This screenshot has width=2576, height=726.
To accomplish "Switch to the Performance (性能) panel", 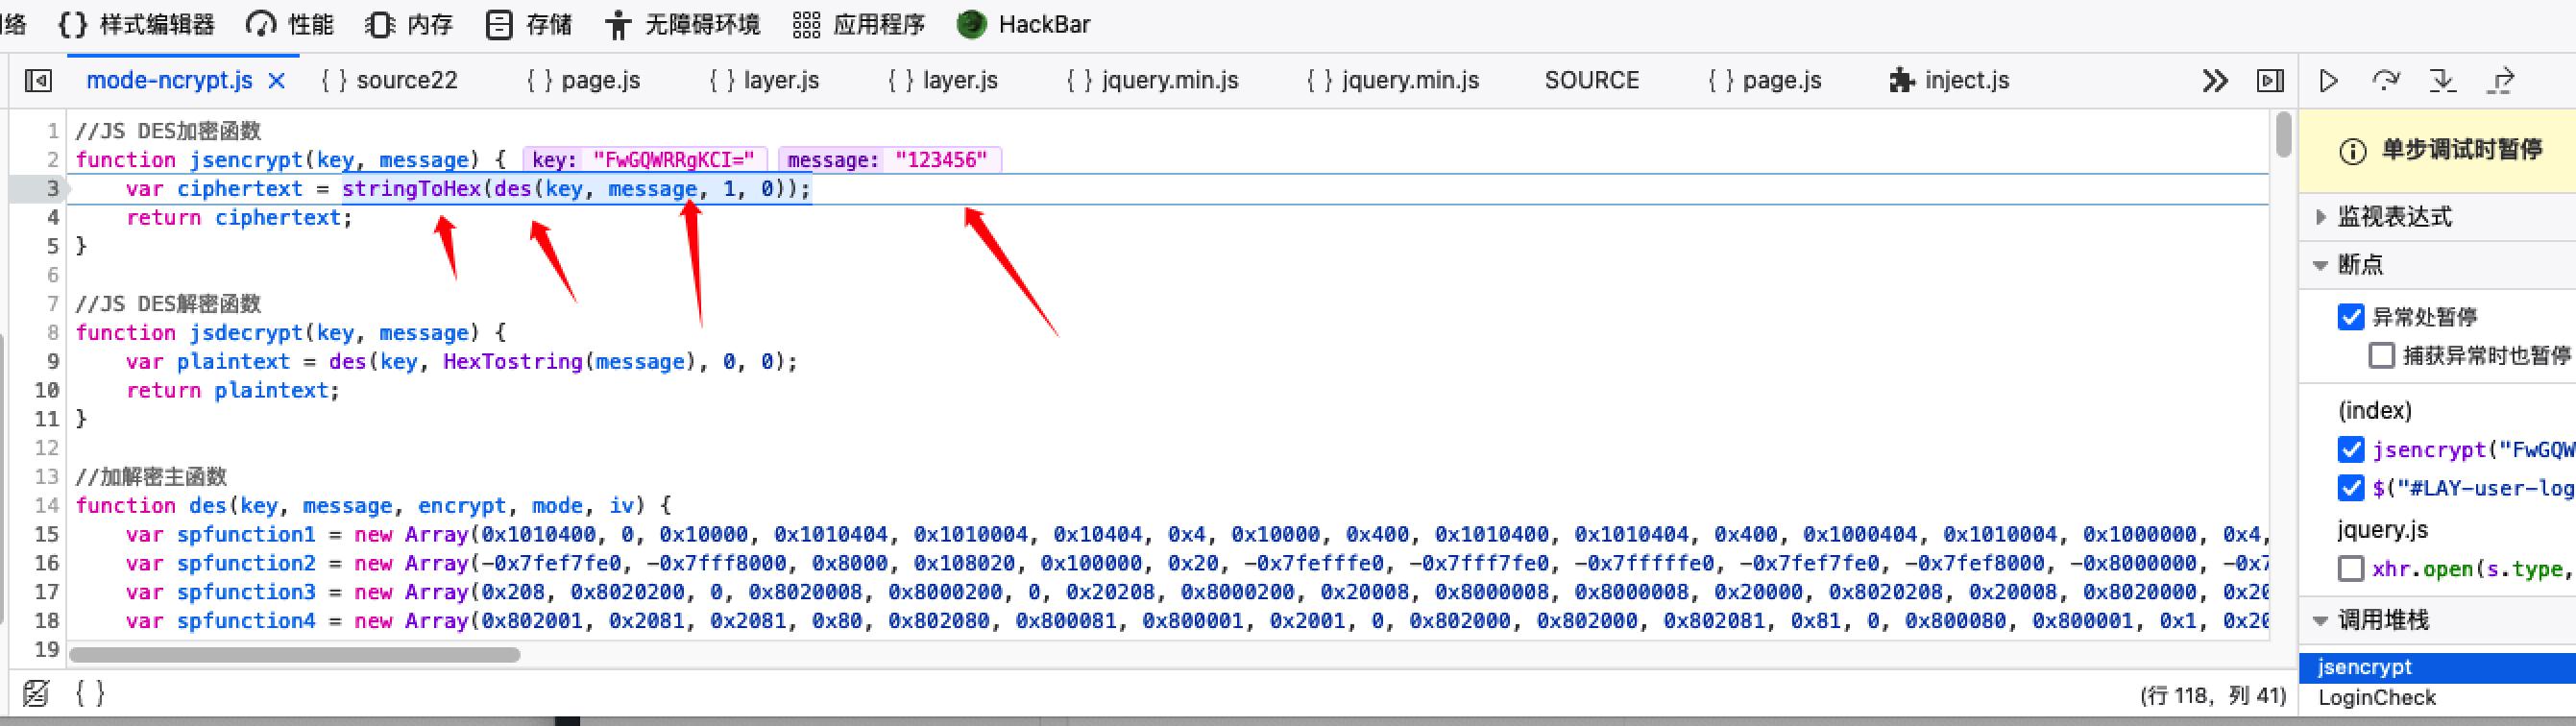I will (290, 24).
